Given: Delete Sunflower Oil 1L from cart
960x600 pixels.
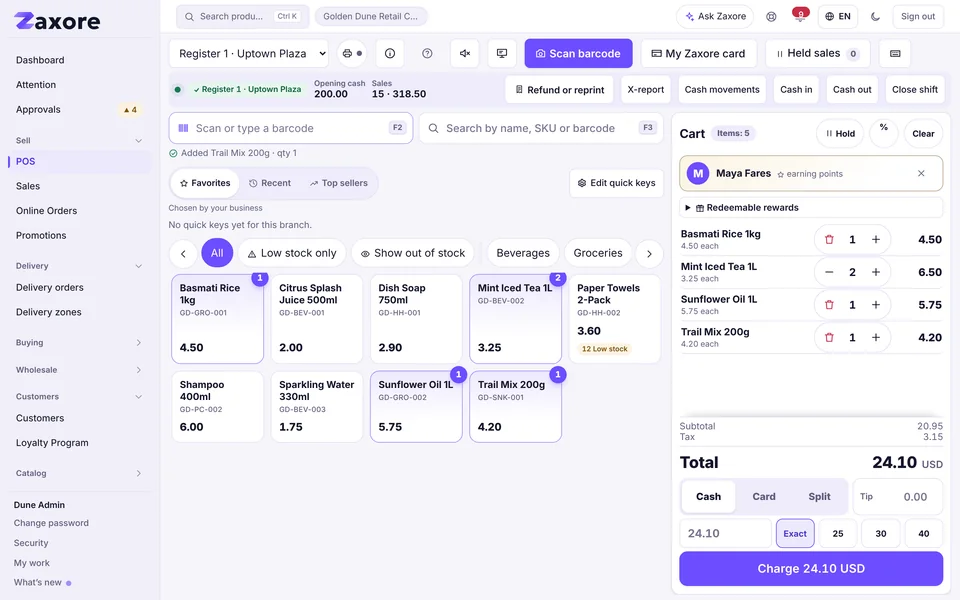Looking at the screenshot, I should pos(829,304).
